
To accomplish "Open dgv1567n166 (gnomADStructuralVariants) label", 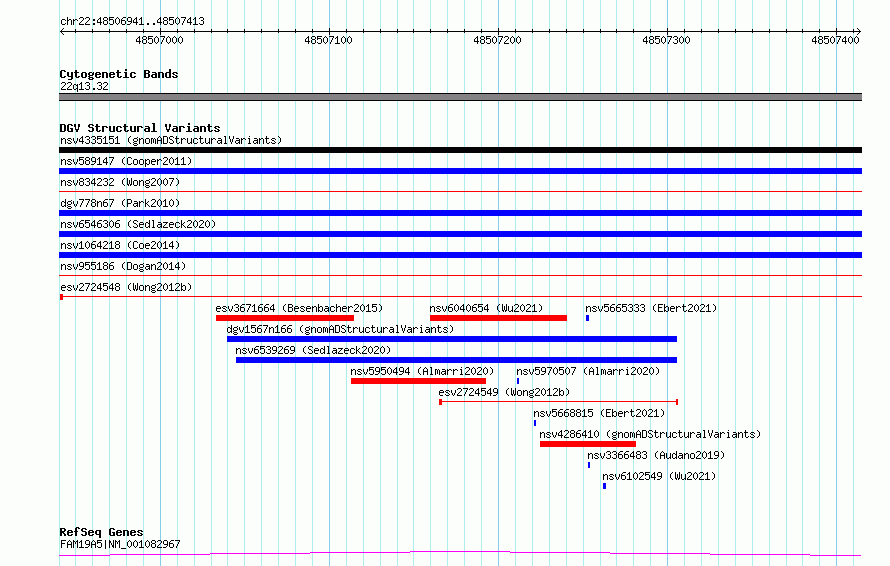I will pos(340,329).
